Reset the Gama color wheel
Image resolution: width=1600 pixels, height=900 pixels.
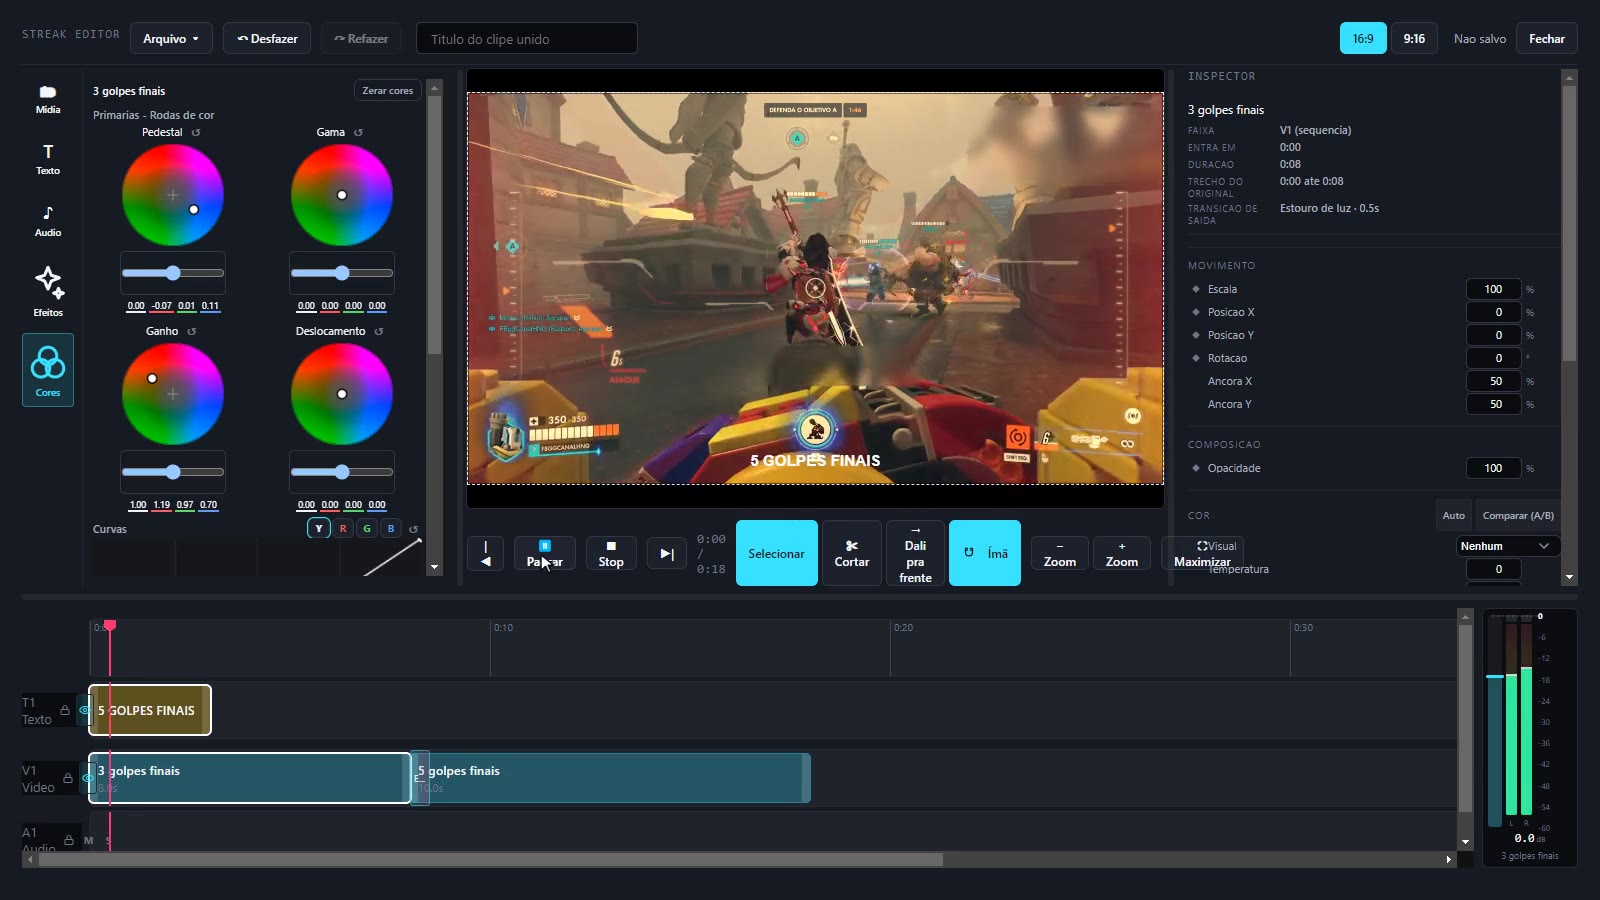(358, 132)
